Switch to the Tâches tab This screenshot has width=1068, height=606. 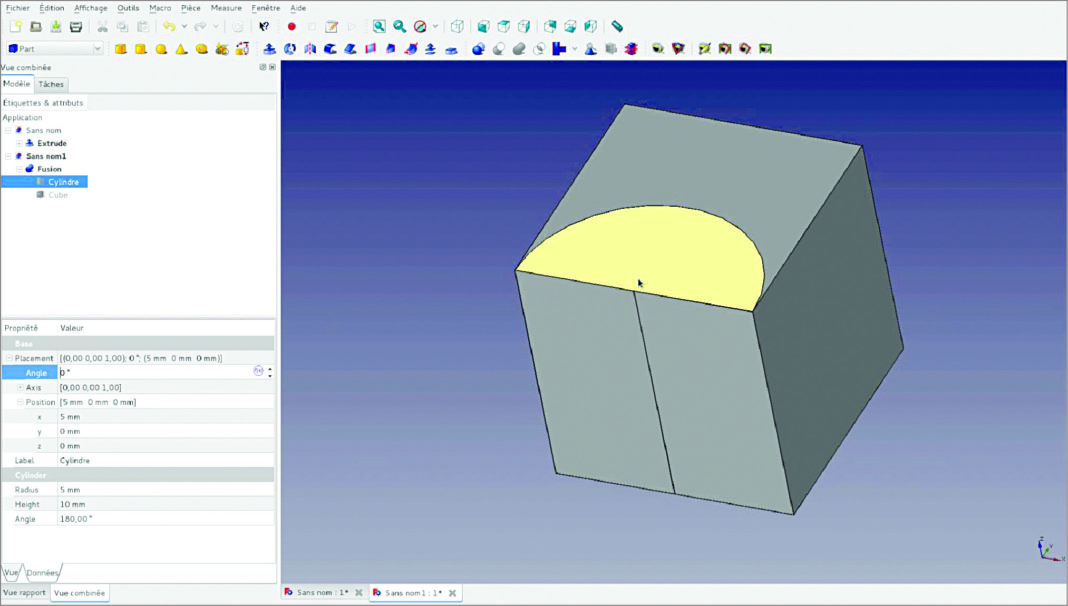(51, 84)
